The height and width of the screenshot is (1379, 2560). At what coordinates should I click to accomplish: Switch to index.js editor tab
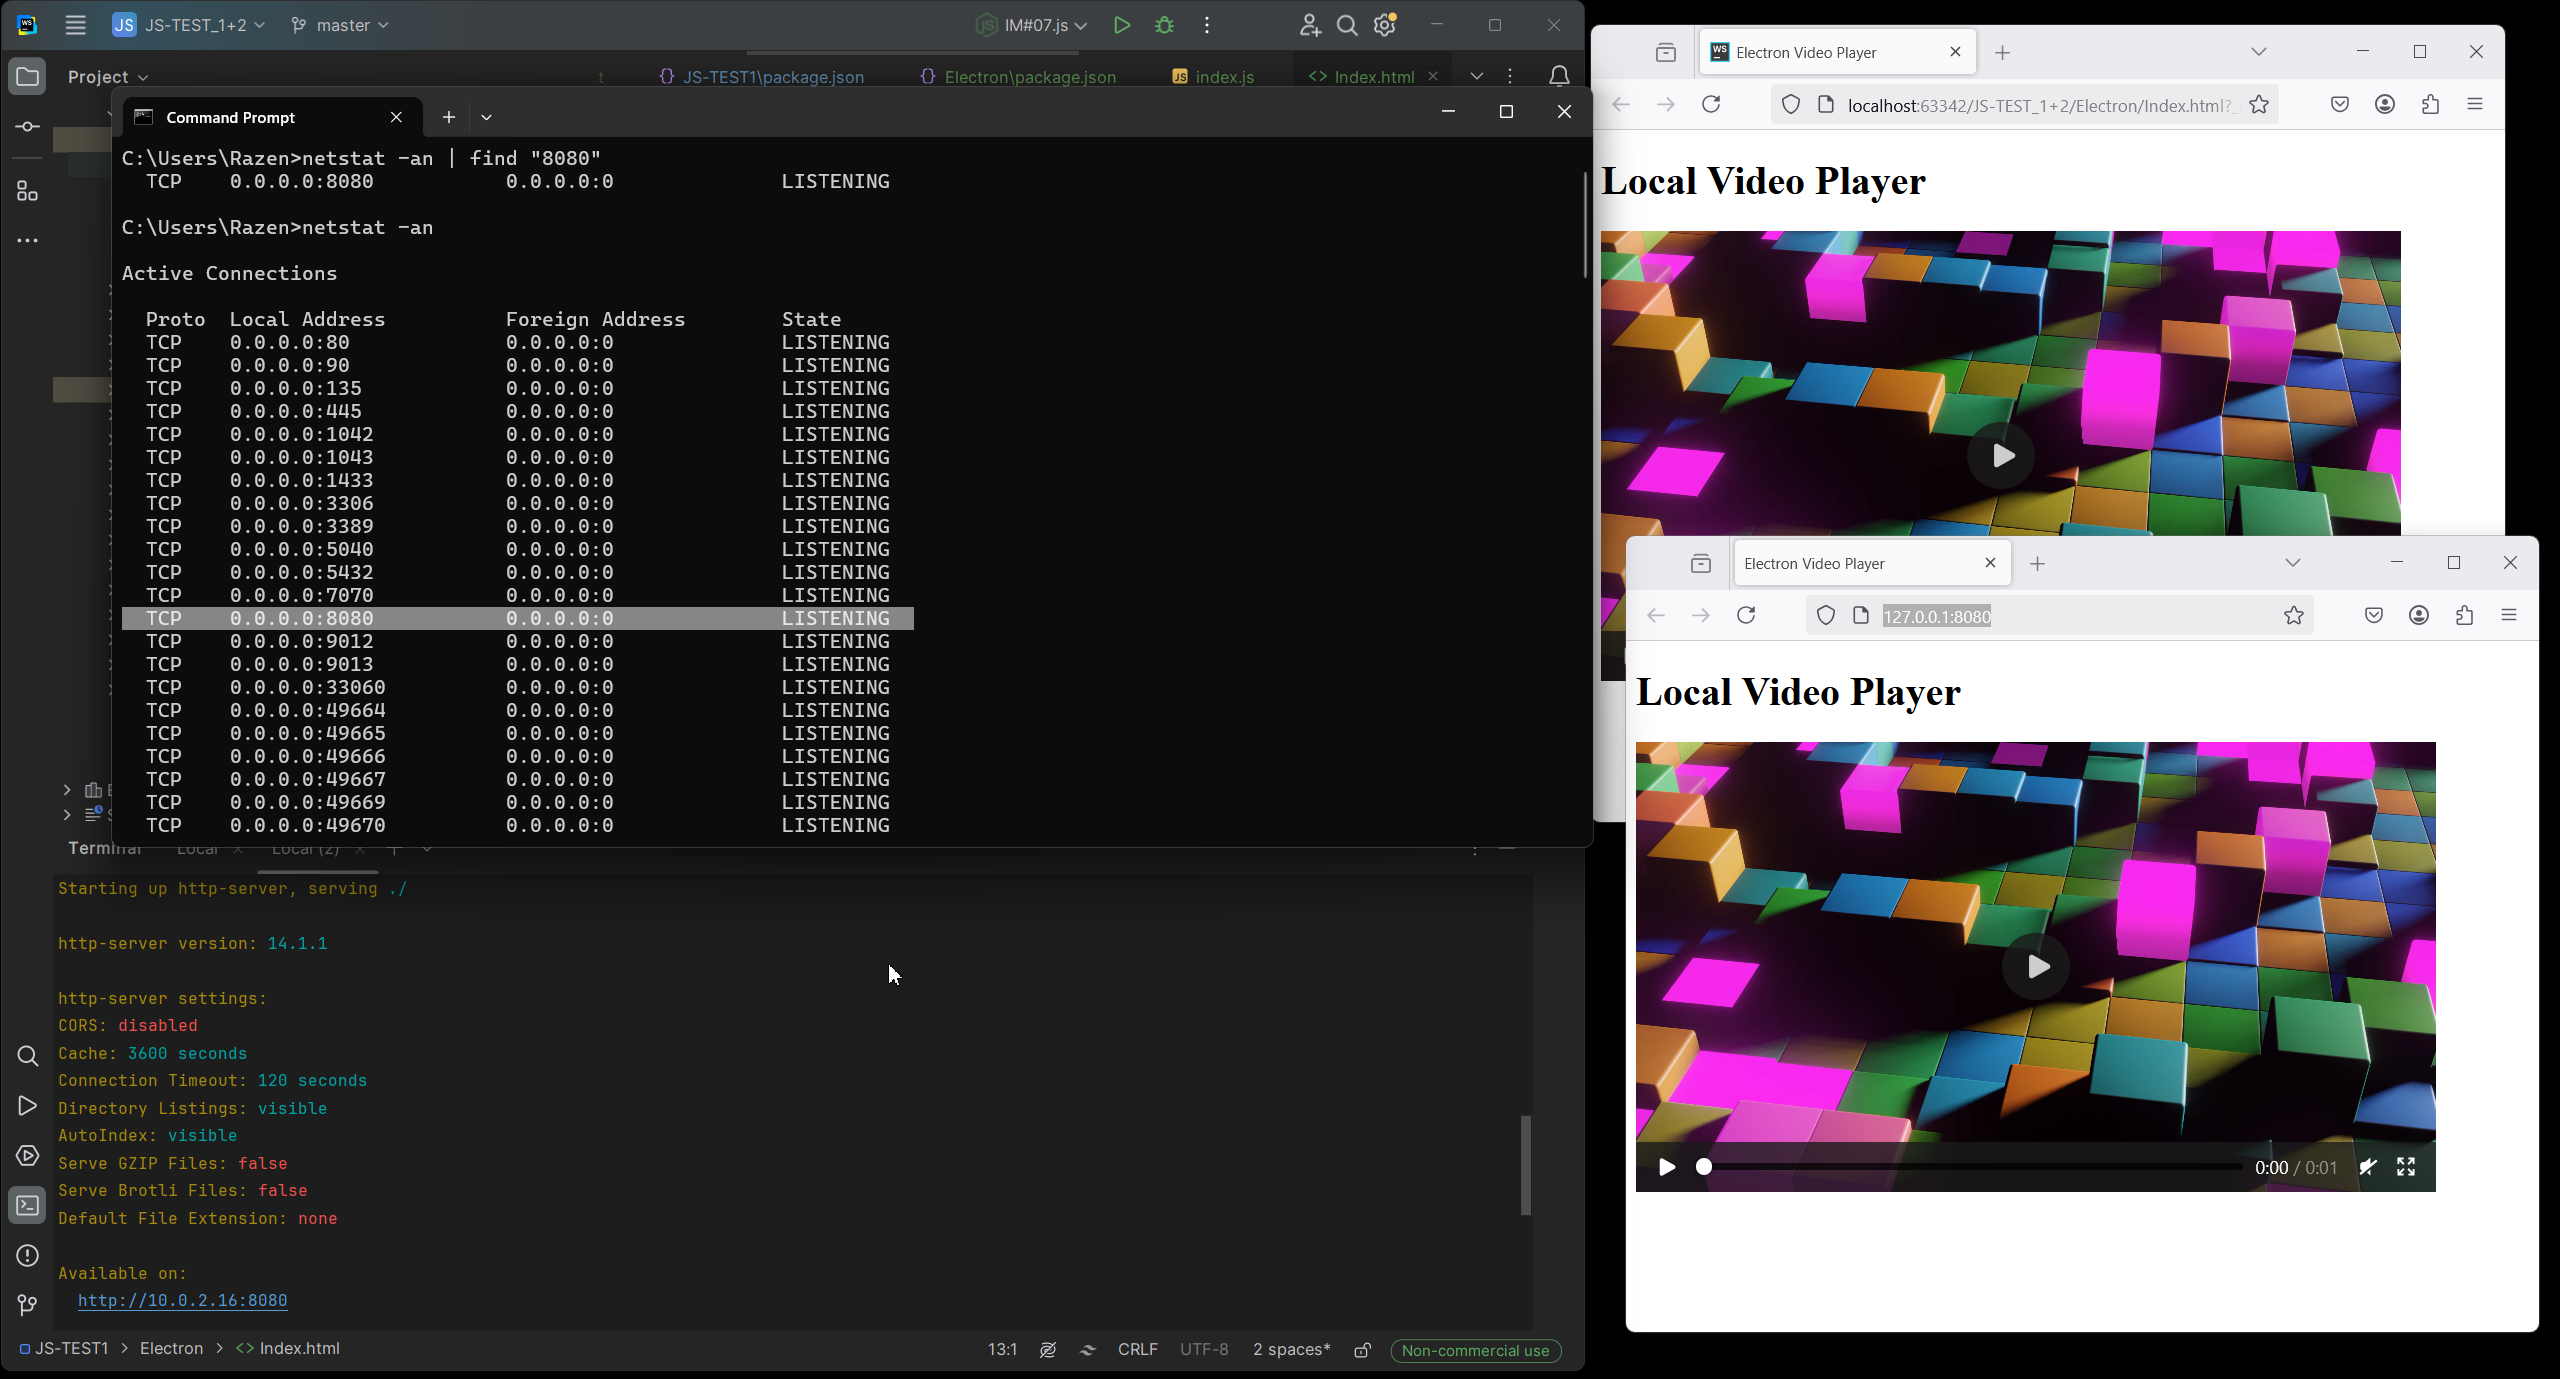(x=1224, y=77)
